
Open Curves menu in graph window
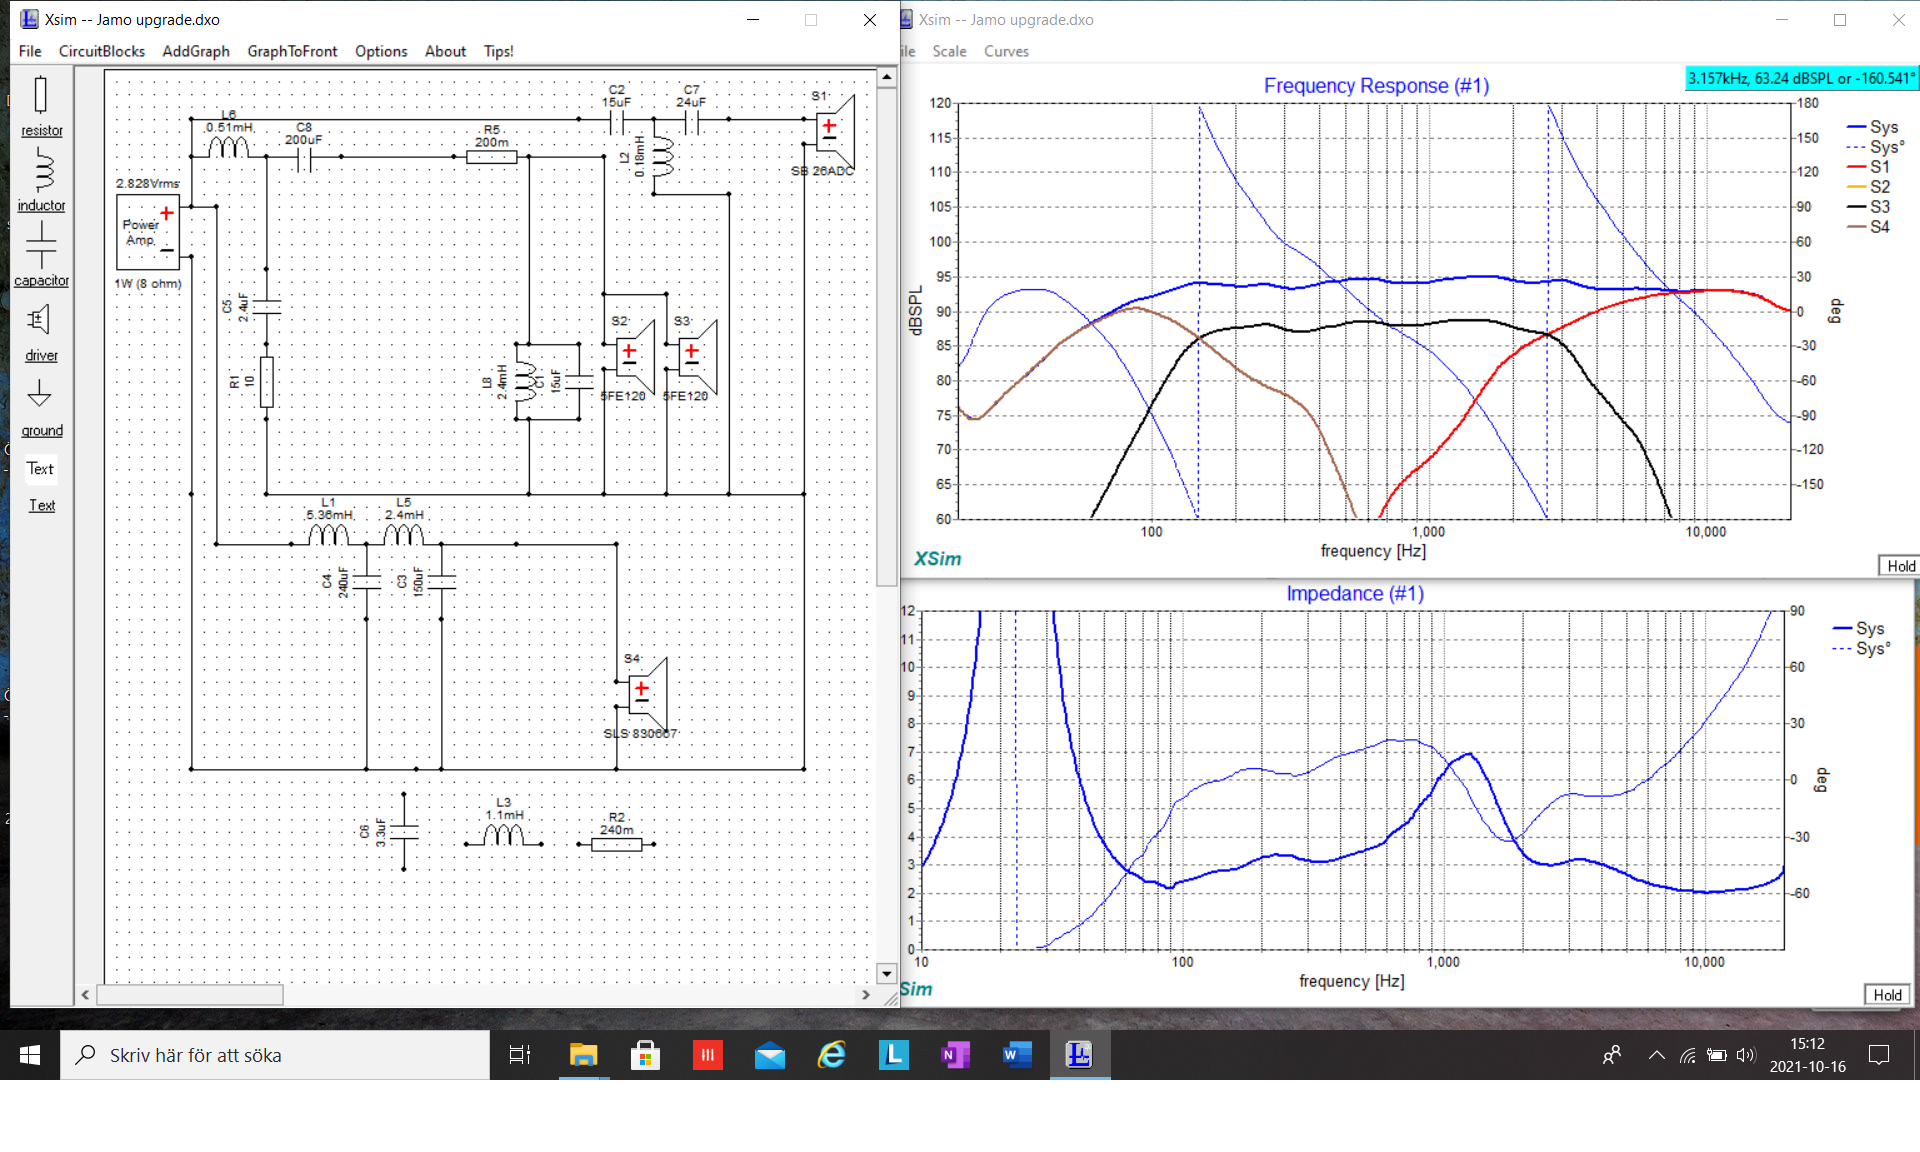coord(1006,51)
